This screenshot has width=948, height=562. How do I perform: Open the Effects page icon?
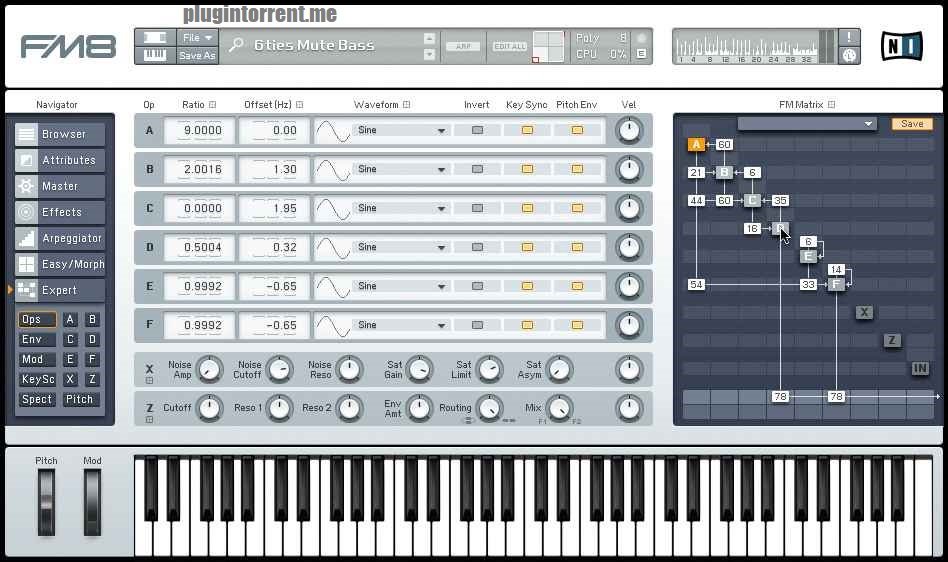click(26, 212)
